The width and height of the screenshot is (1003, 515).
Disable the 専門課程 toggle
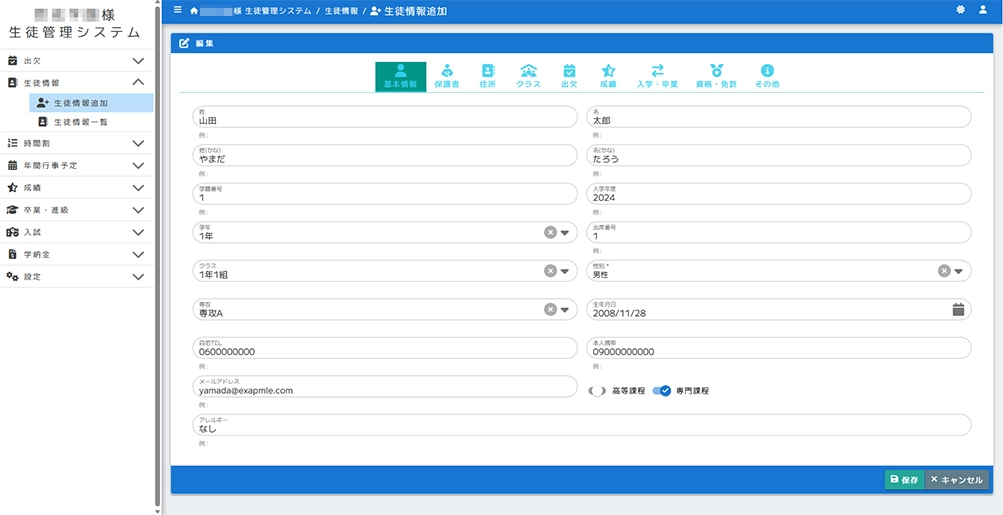(x=661, y=391)
